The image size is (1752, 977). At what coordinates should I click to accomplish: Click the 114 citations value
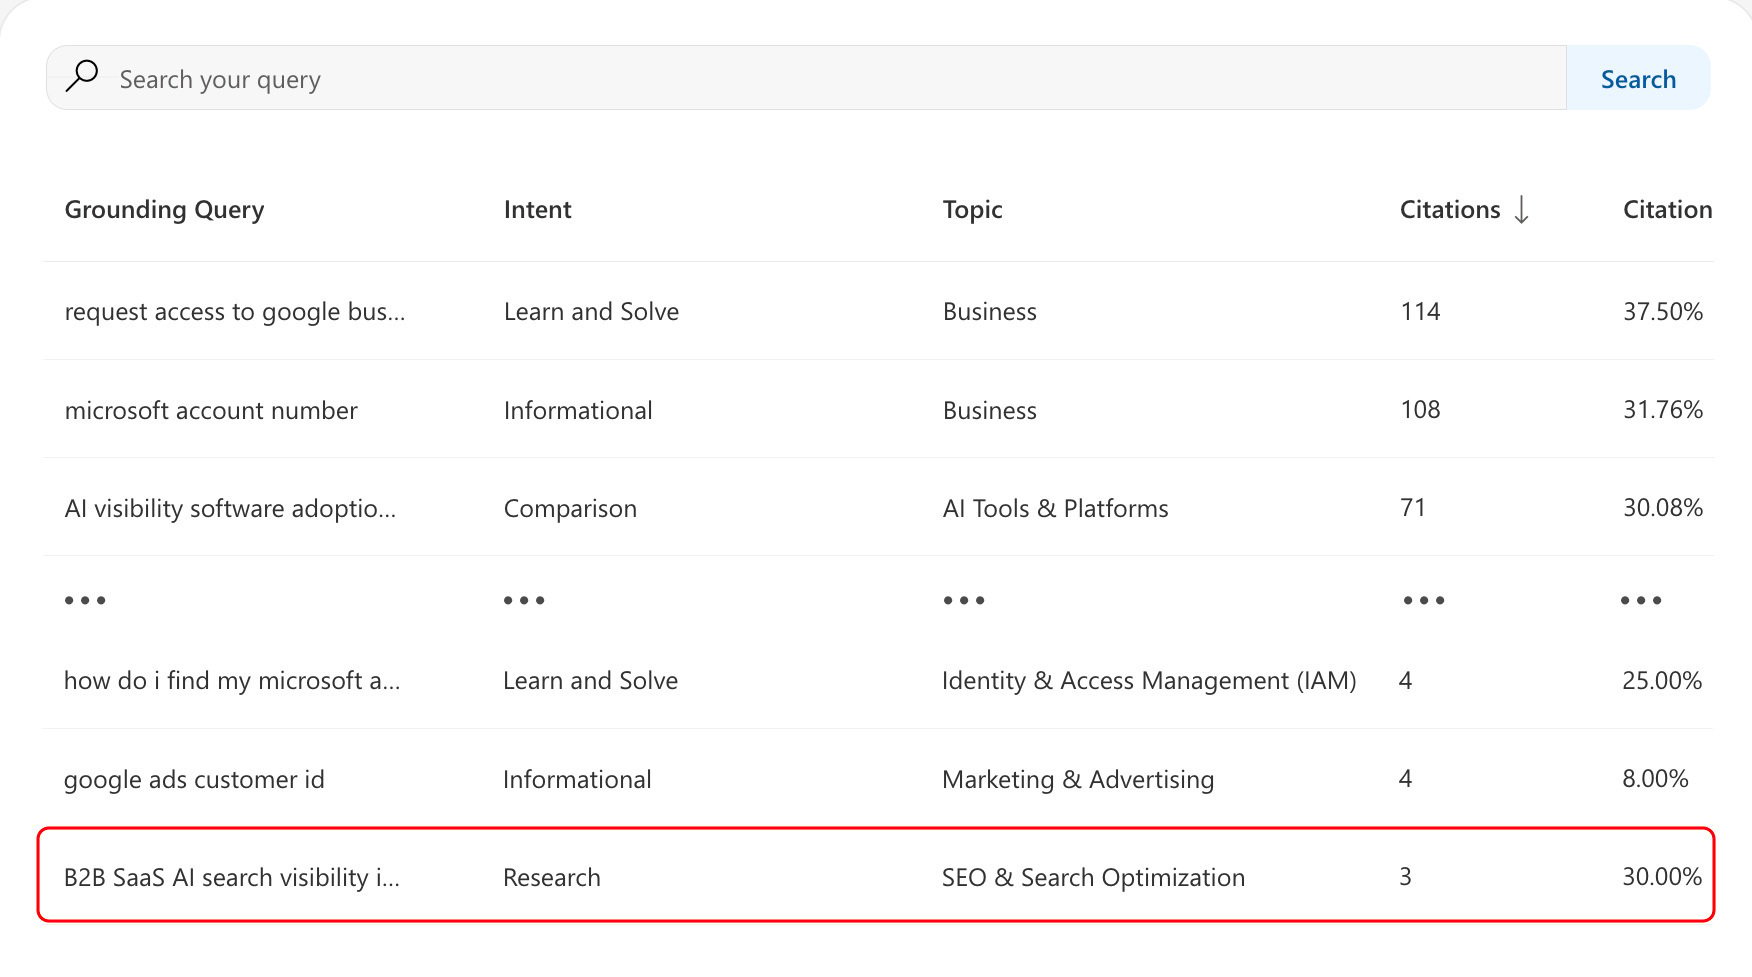tap(1420, 312)
